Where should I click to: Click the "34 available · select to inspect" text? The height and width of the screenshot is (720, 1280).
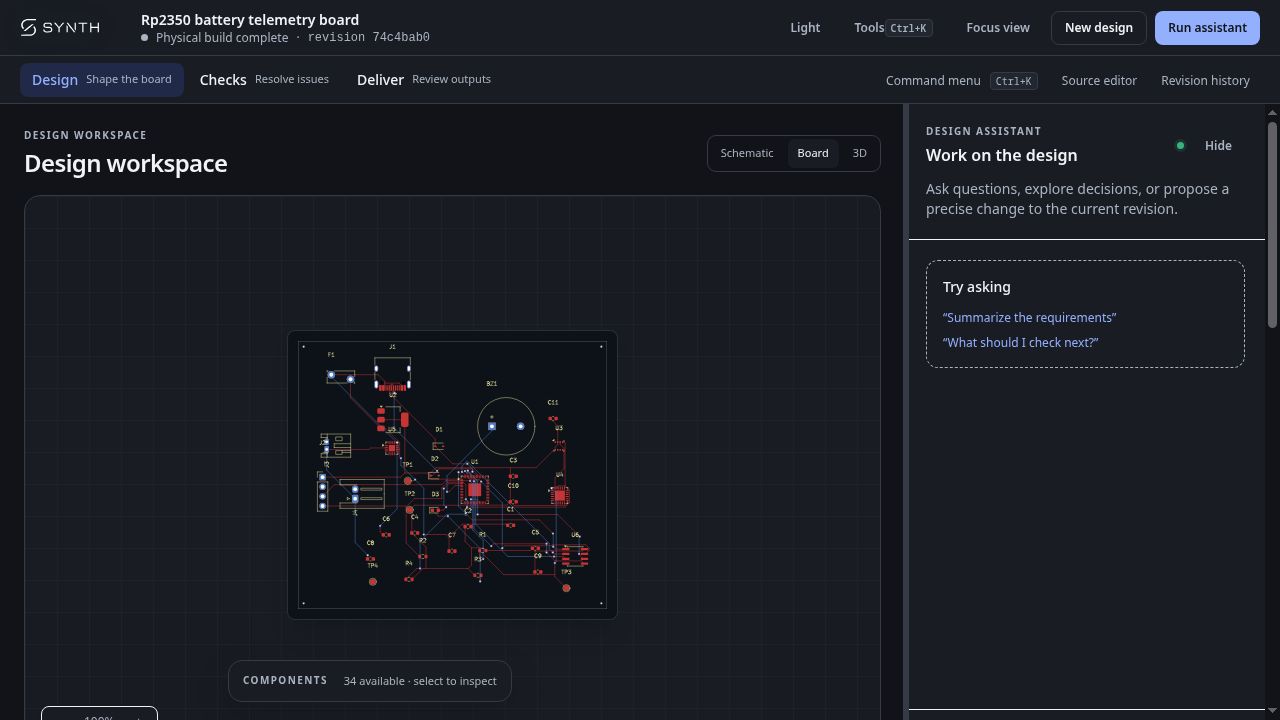[x=420, y=682]
